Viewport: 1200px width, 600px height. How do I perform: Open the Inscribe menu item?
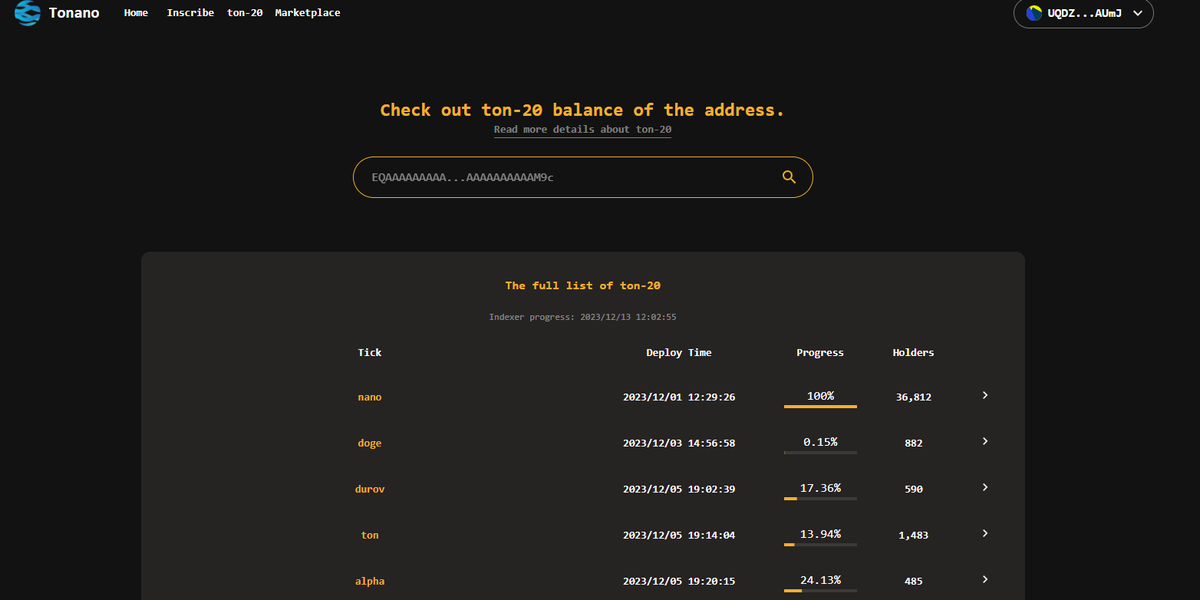190,13
